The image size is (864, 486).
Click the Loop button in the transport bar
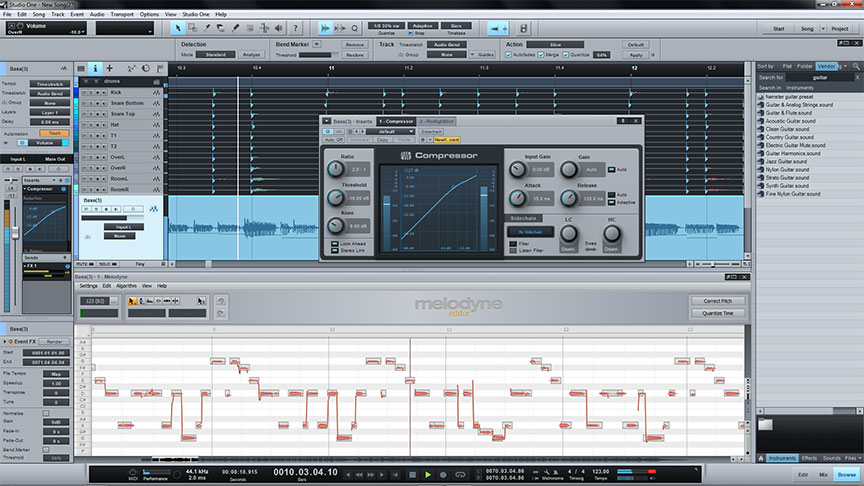click(x=460, y=474)
